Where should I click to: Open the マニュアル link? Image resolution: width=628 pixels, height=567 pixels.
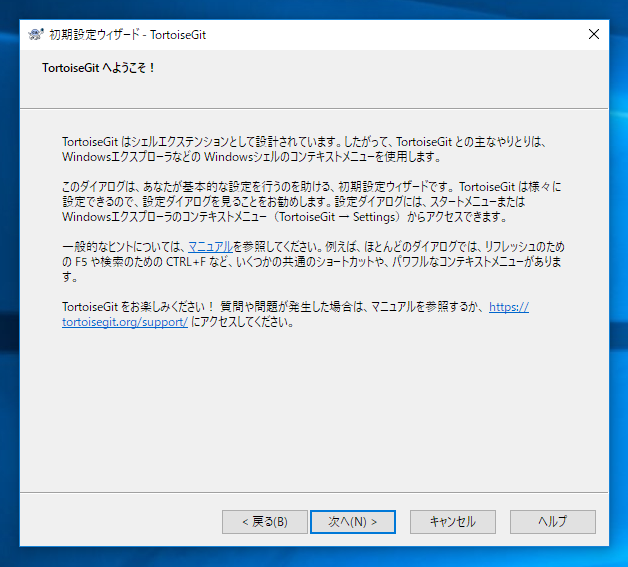click(x=210, y=247)
